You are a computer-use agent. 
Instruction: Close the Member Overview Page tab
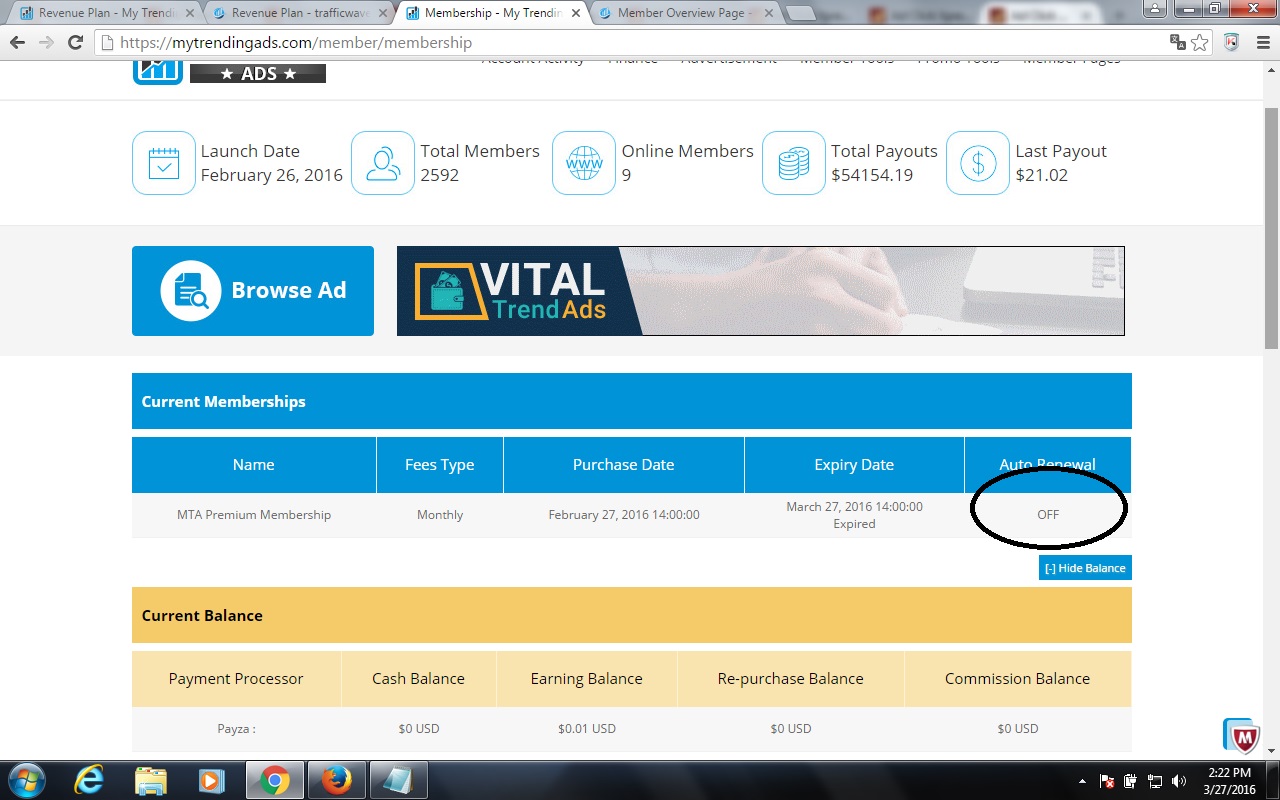point(768,13)
